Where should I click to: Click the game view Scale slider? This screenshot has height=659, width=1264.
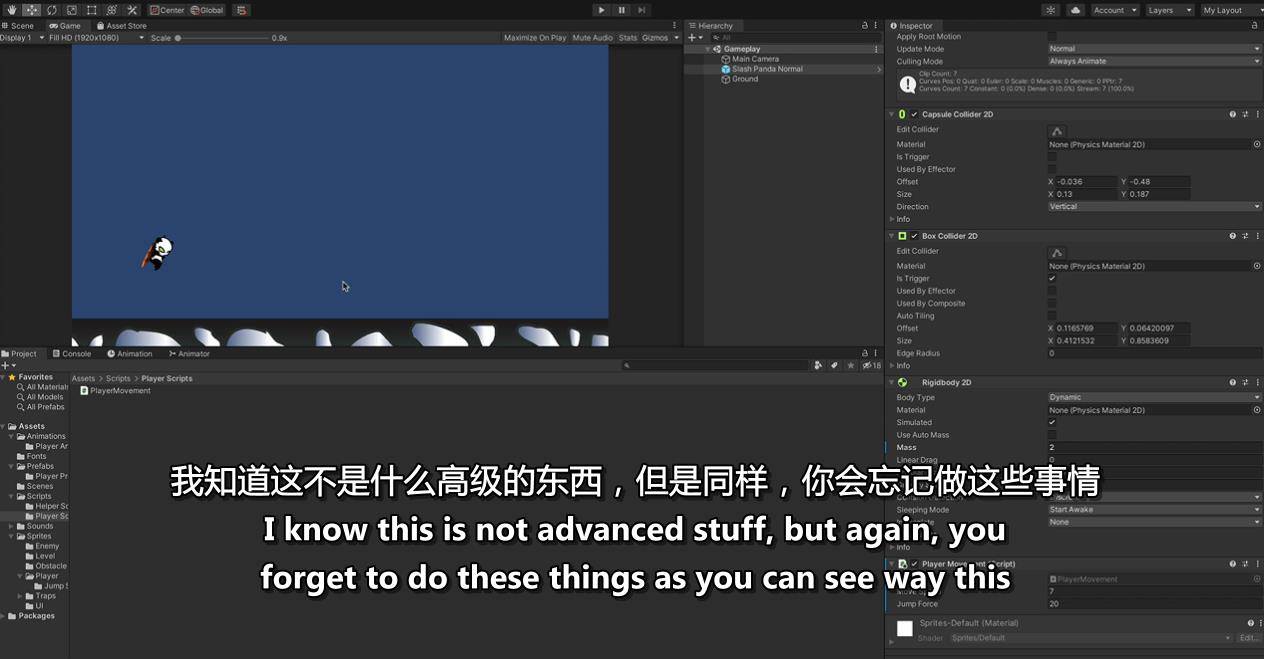tap(220, 38)
